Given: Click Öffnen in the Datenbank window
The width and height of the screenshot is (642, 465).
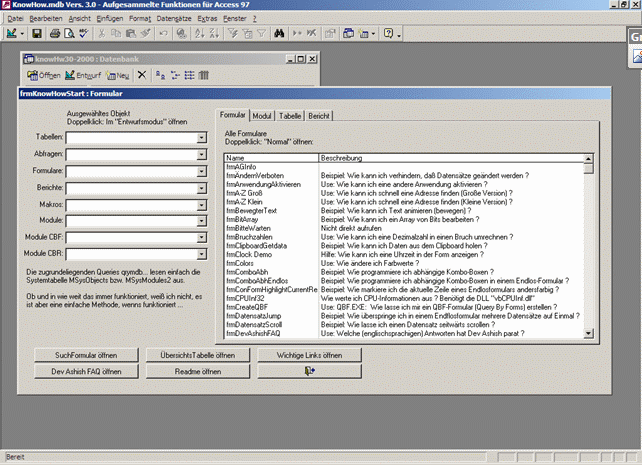Looking at the screenshot, I should (44, 75).
